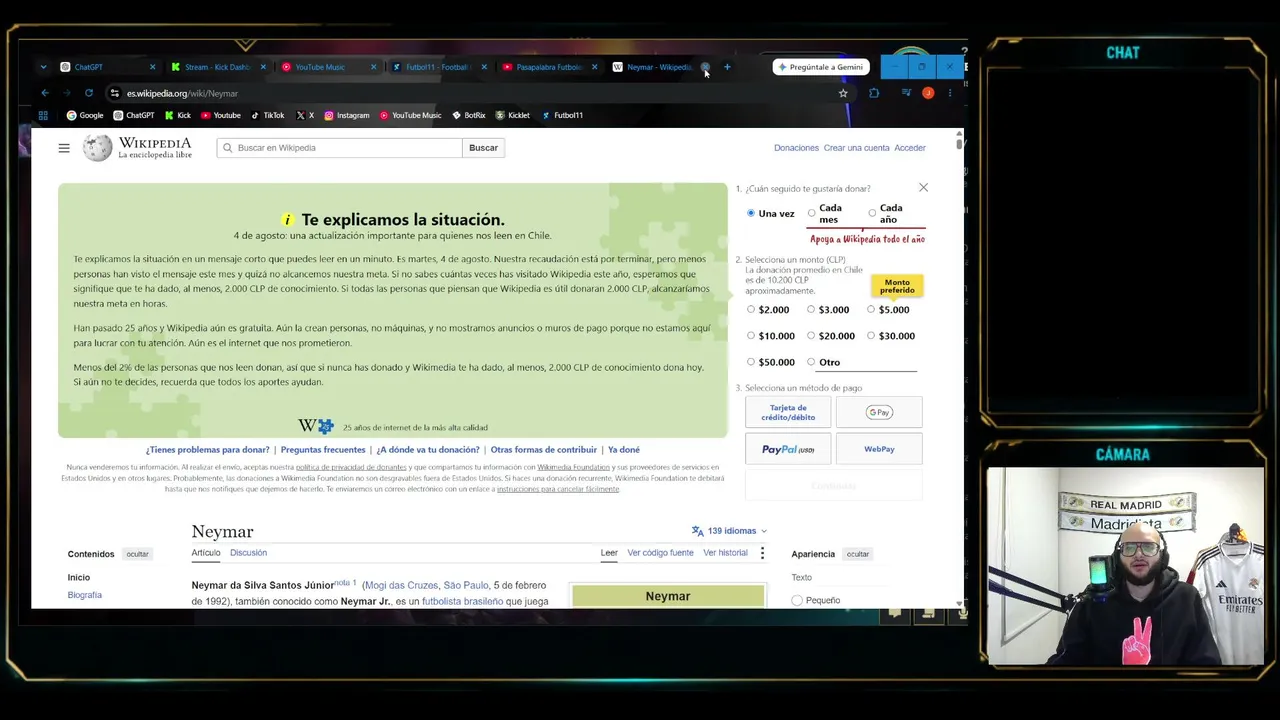Switch to the Pasapalabra Futbolero tab
This screenshot has height=720, width=1280.
[x=549, y=67]
